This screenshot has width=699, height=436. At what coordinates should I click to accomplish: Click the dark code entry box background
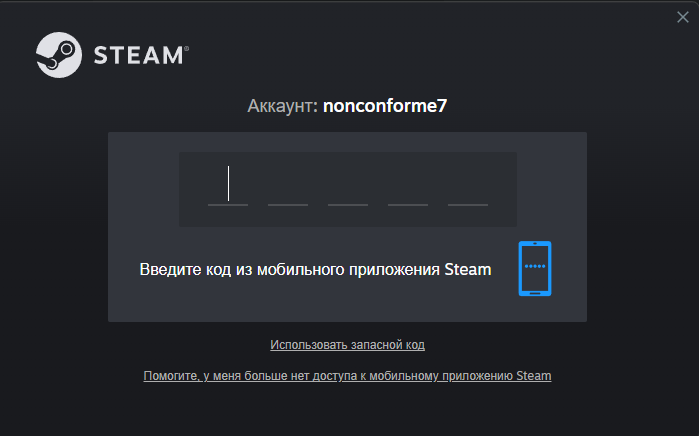[347, 164]
